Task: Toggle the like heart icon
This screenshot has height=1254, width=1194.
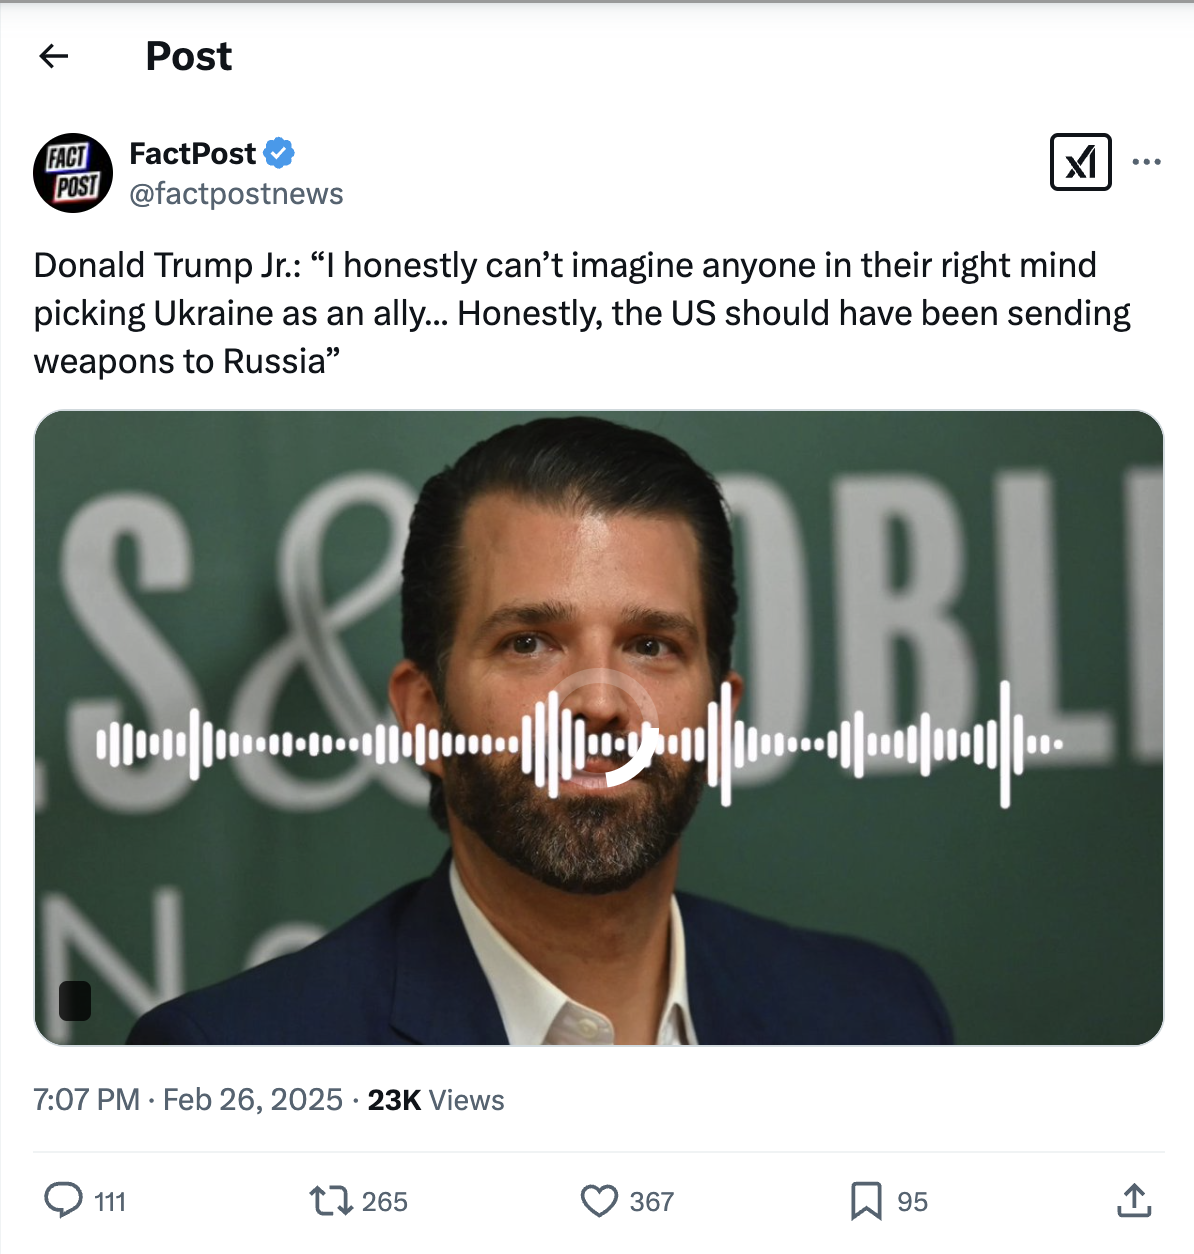Action: (x=599, y=1200)
